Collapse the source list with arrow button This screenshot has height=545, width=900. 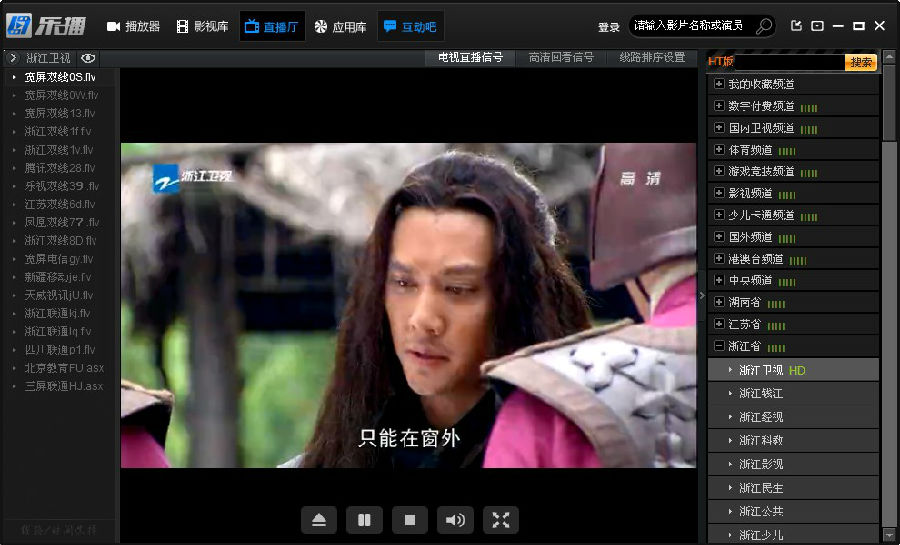(x=13, y=58)
